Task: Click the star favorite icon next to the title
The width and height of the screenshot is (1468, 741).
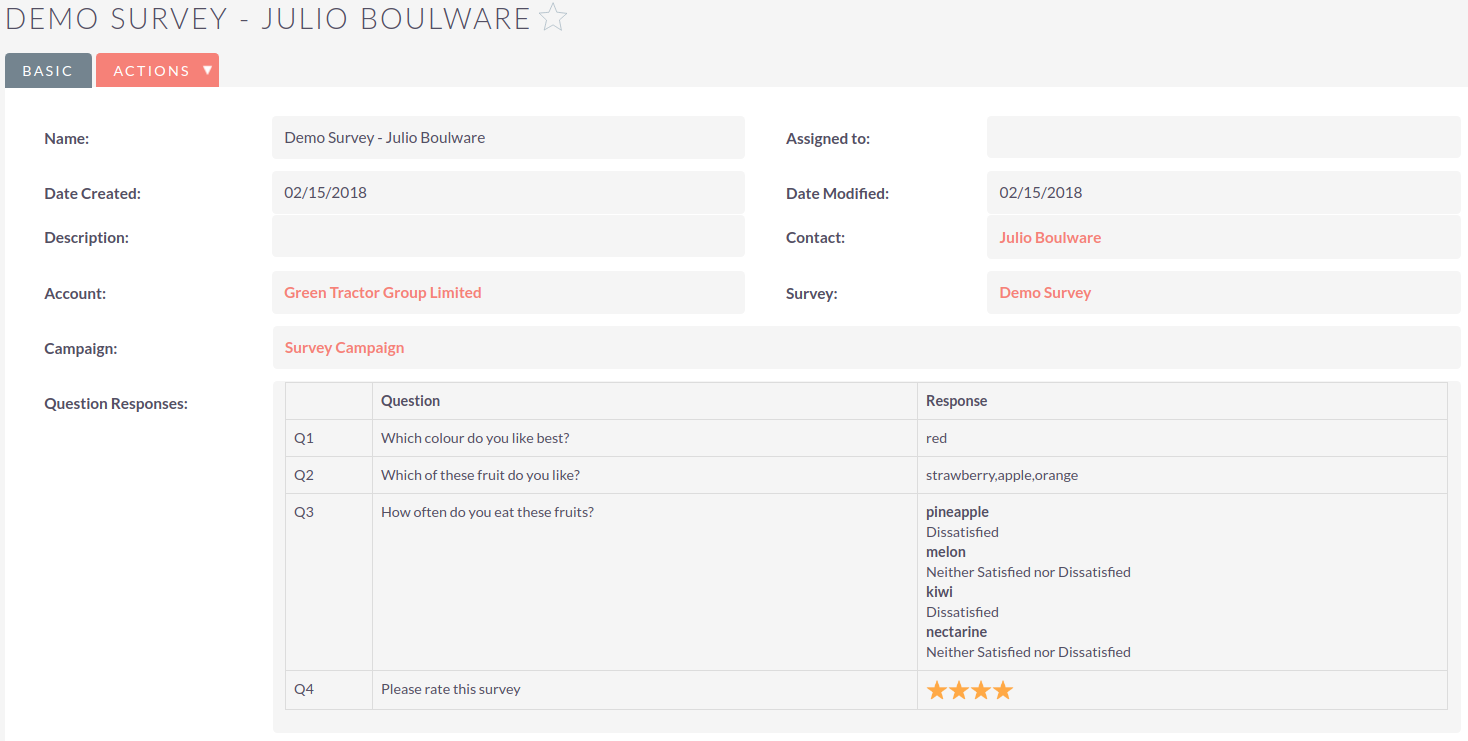Action: (552, 17)
